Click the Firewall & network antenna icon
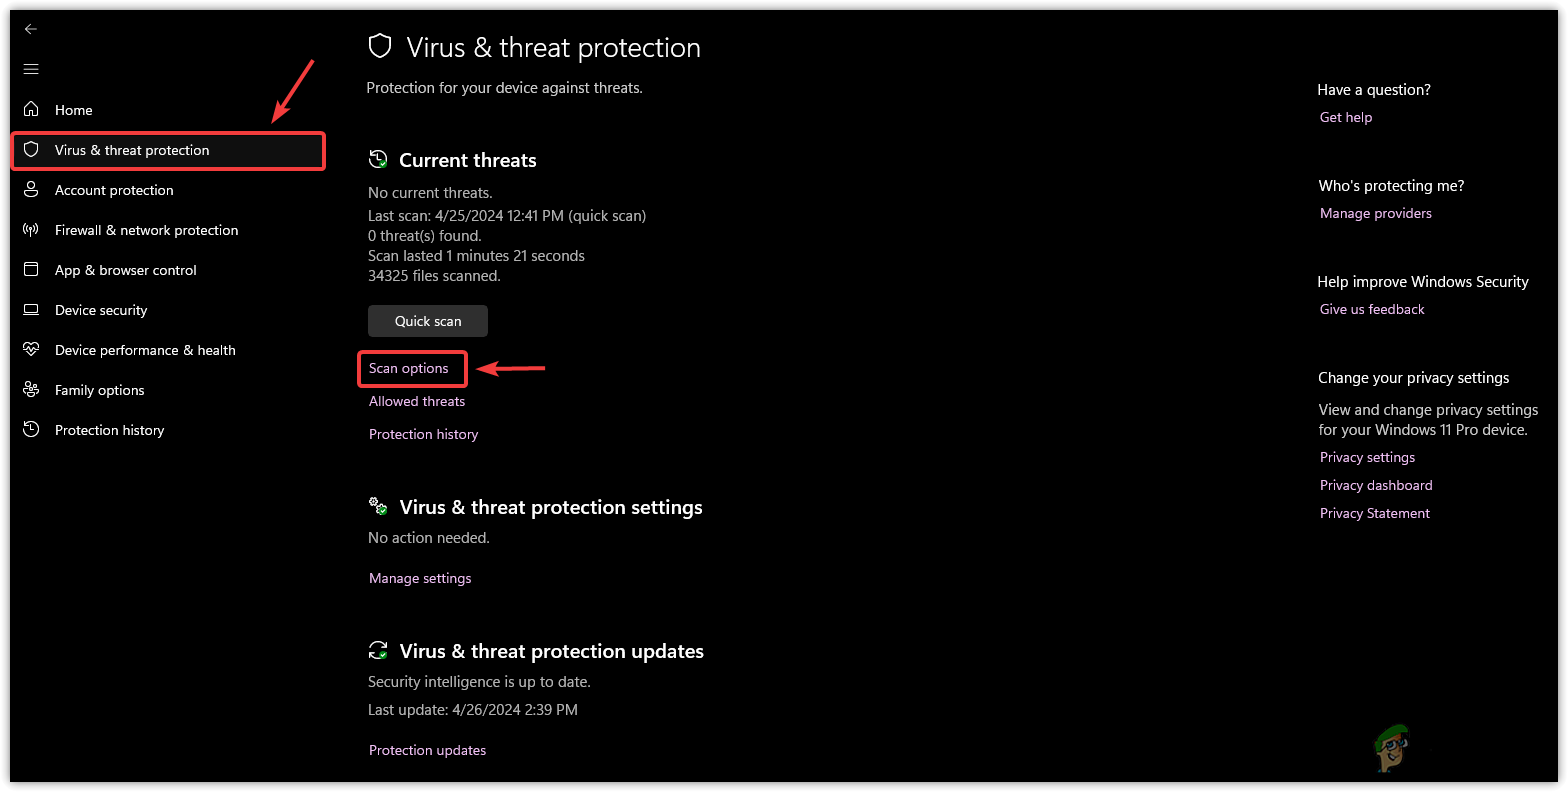1568x792 pixels. pyautogui.click(x=31, y=230)
